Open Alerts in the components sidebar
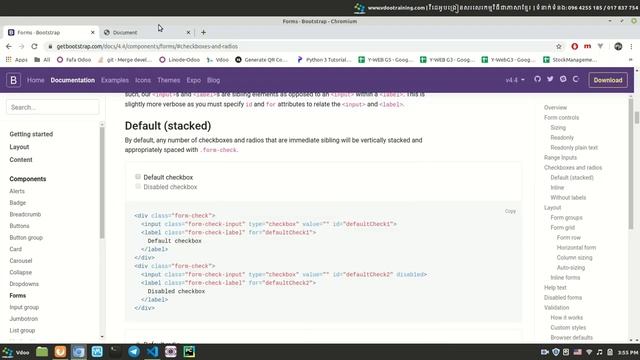Screen dimensions: 640x360 [17, 191]
